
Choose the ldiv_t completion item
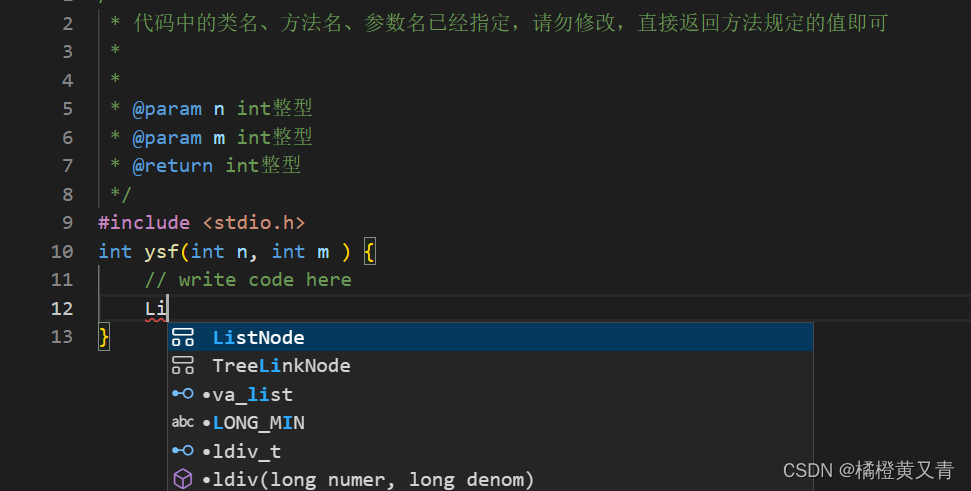(x=490, y=451)
